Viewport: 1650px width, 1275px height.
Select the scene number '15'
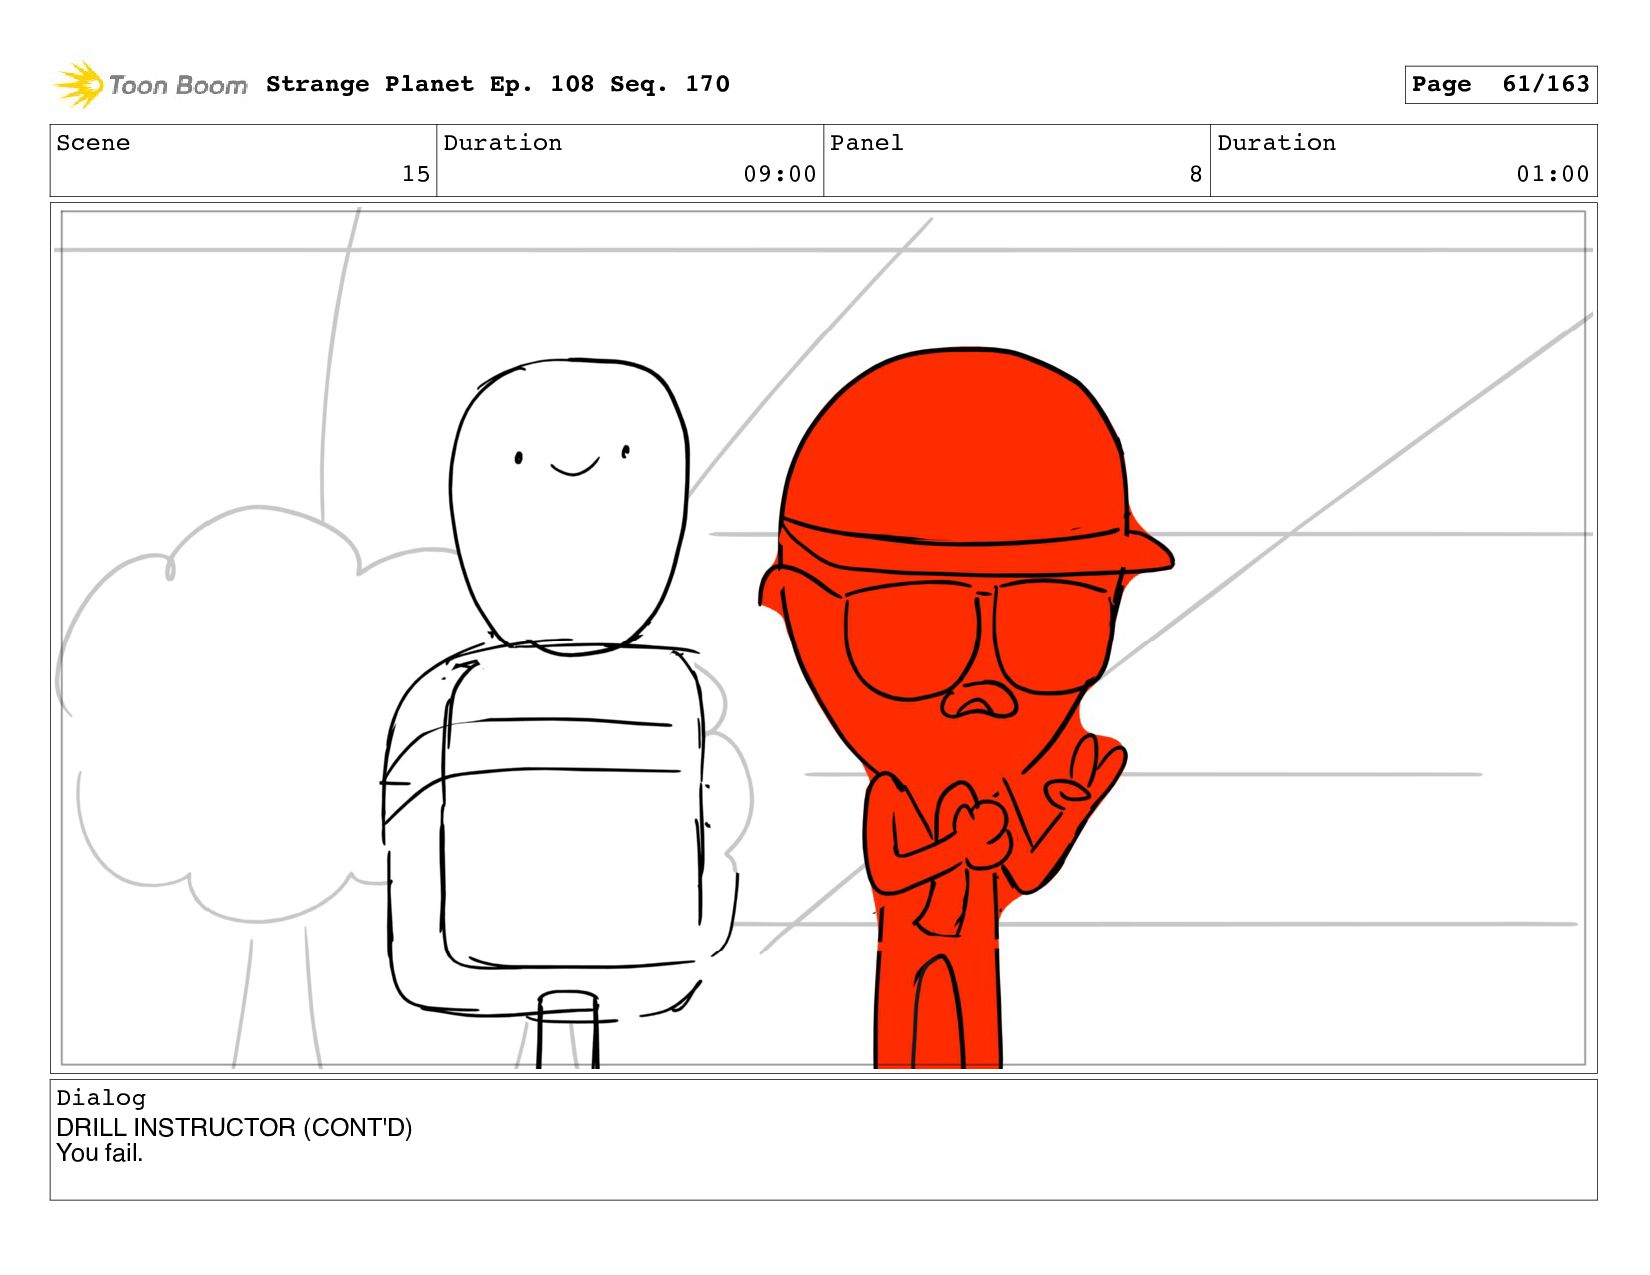pos(416,174)
